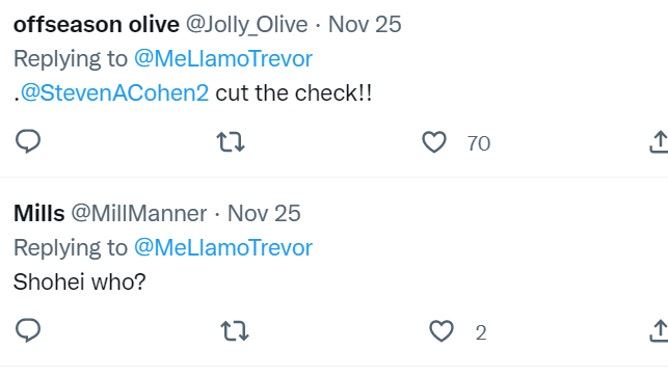Open Mills' profile name
The width and height of the screenshot is (668, 376).
click(x=39, y=213)
